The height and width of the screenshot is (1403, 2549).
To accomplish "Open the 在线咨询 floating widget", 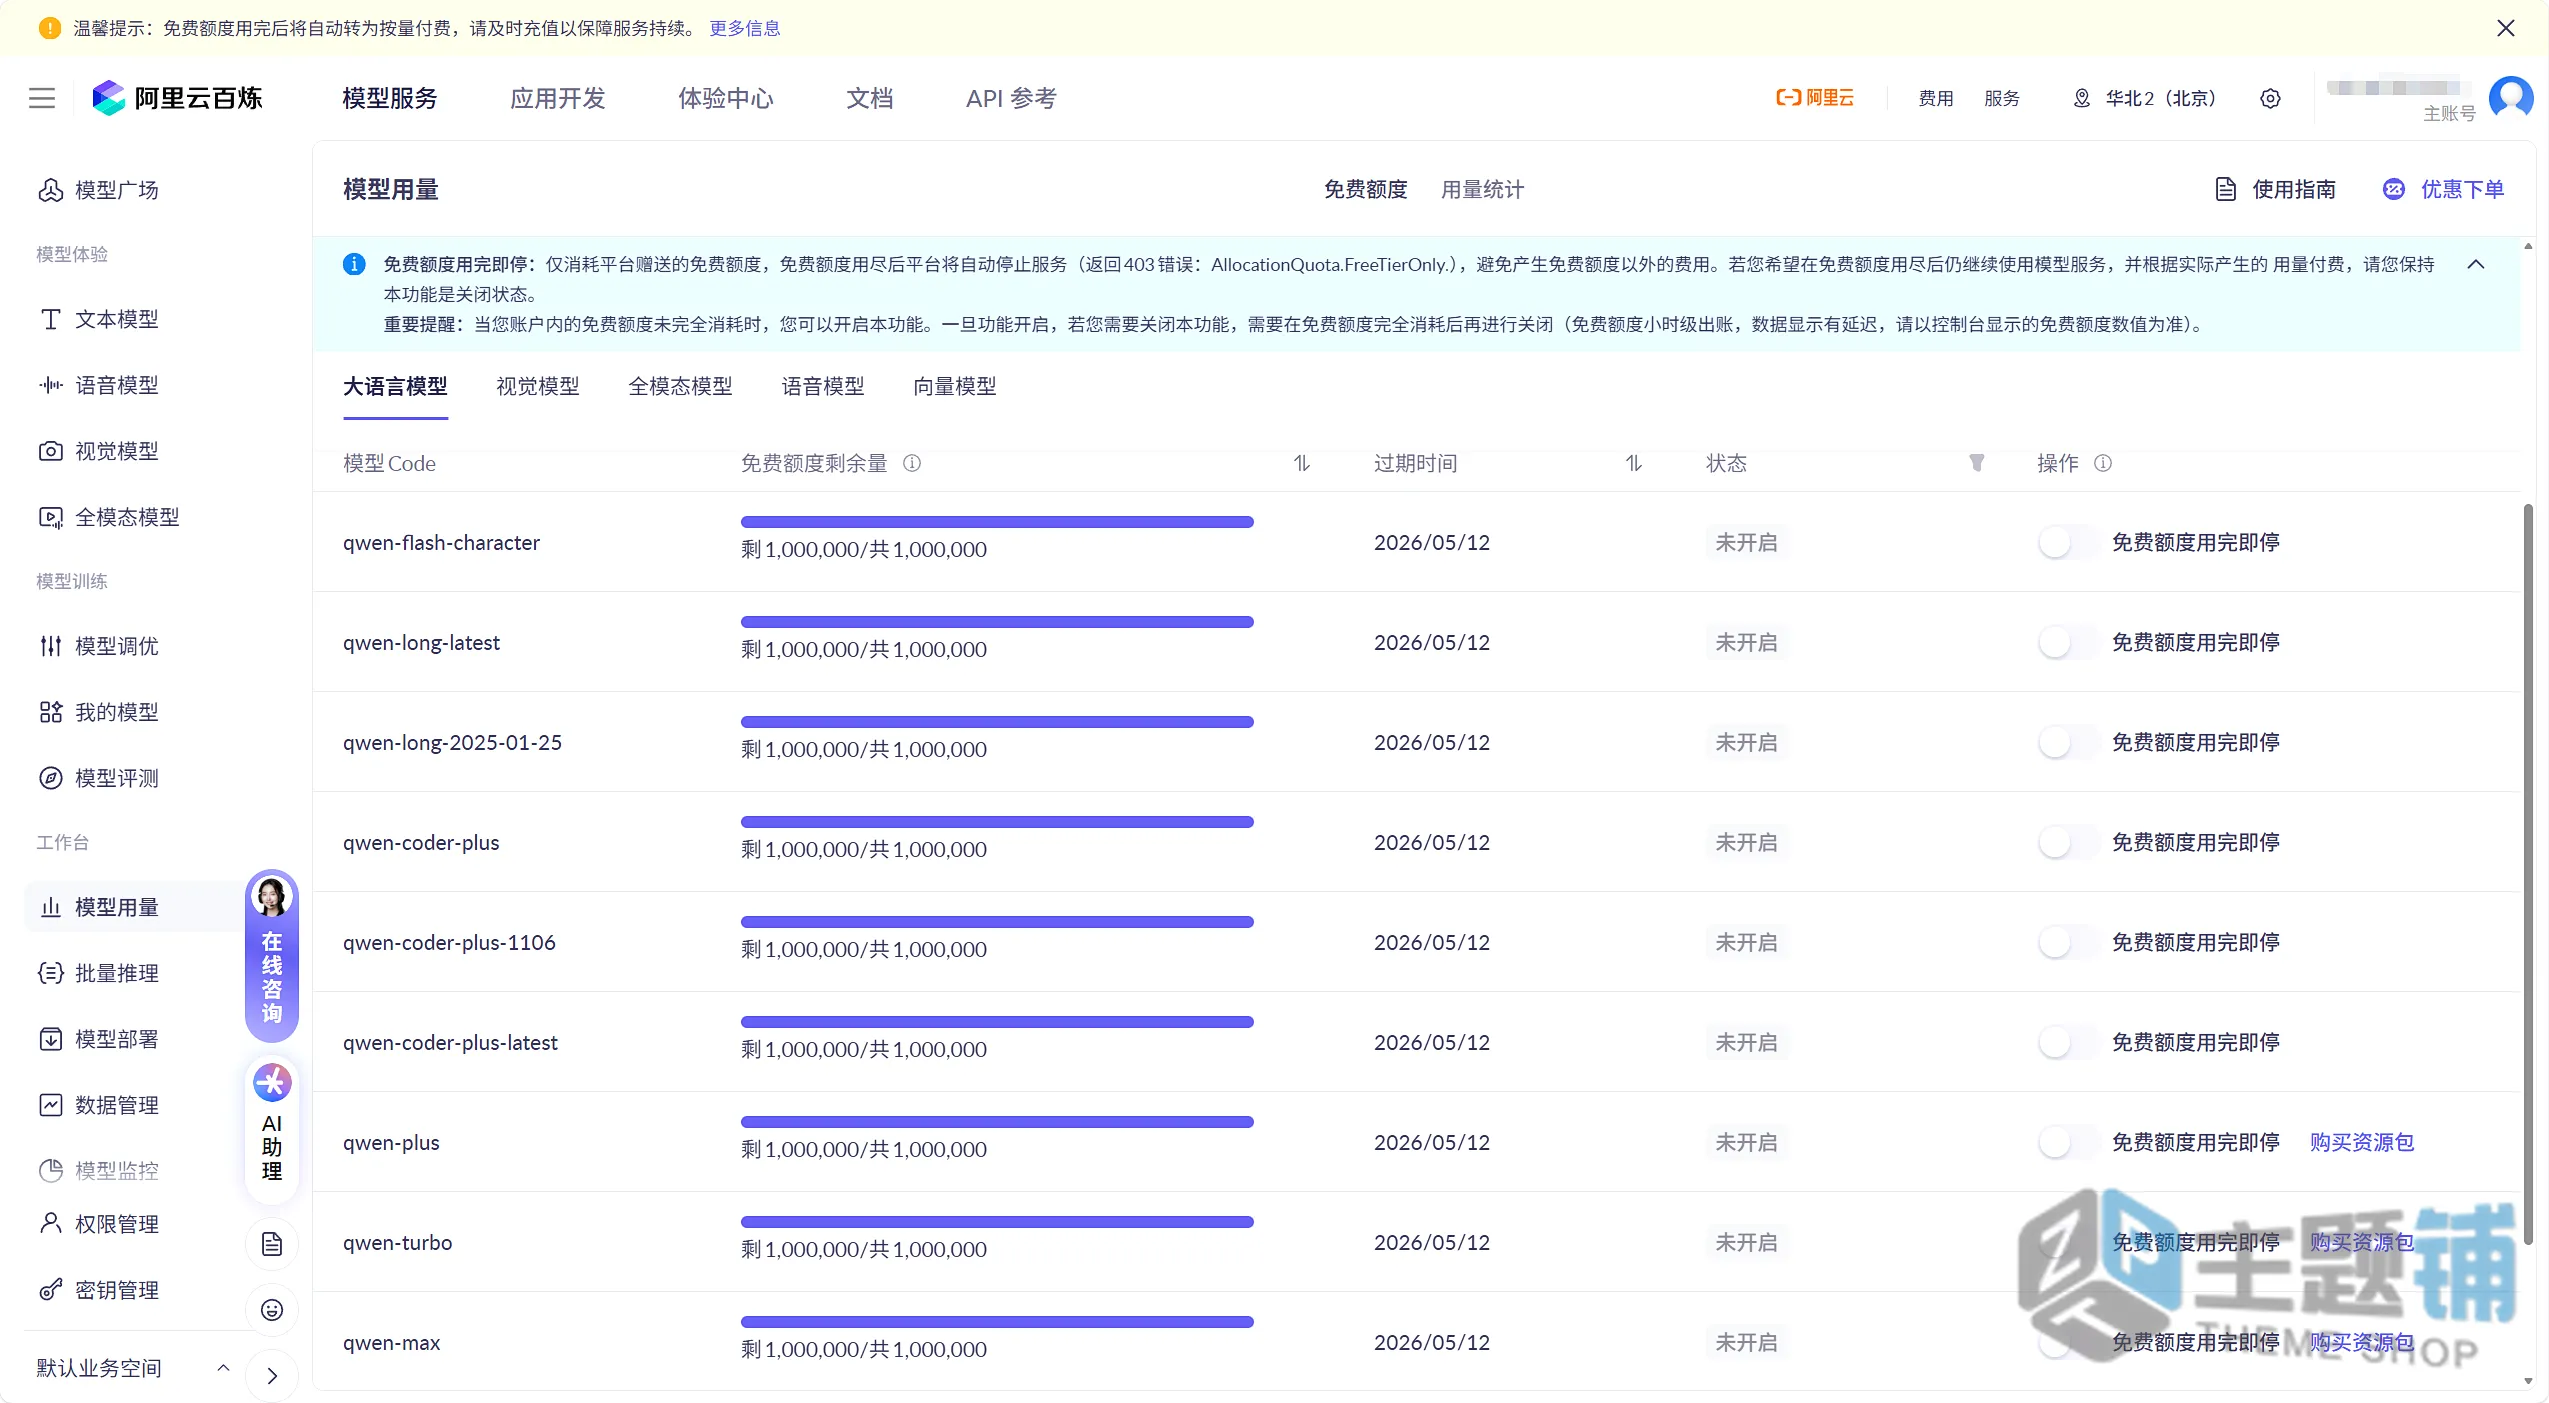I will tap(272, 956).
